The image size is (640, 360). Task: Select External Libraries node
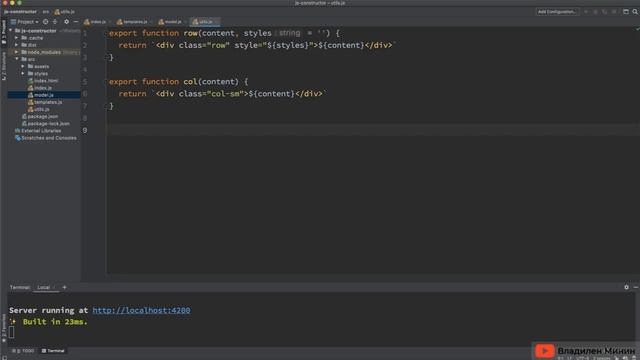(x=38, y=131)
